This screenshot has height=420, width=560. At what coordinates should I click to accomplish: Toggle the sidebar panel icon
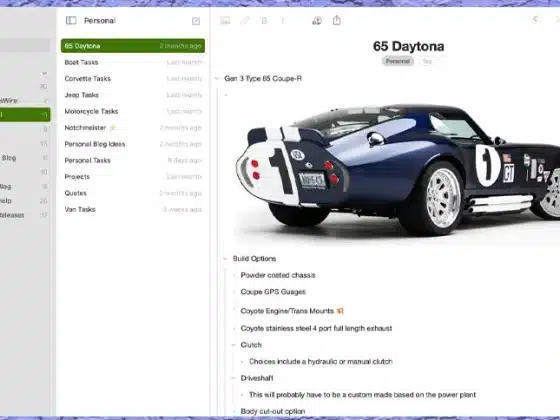tap(71, 21)
